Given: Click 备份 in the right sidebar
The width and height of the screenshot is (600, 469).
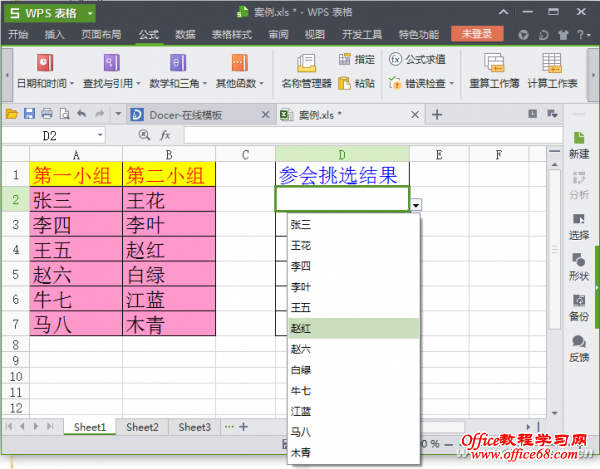Looking at the screenshot, I should [x=578, y=307].
